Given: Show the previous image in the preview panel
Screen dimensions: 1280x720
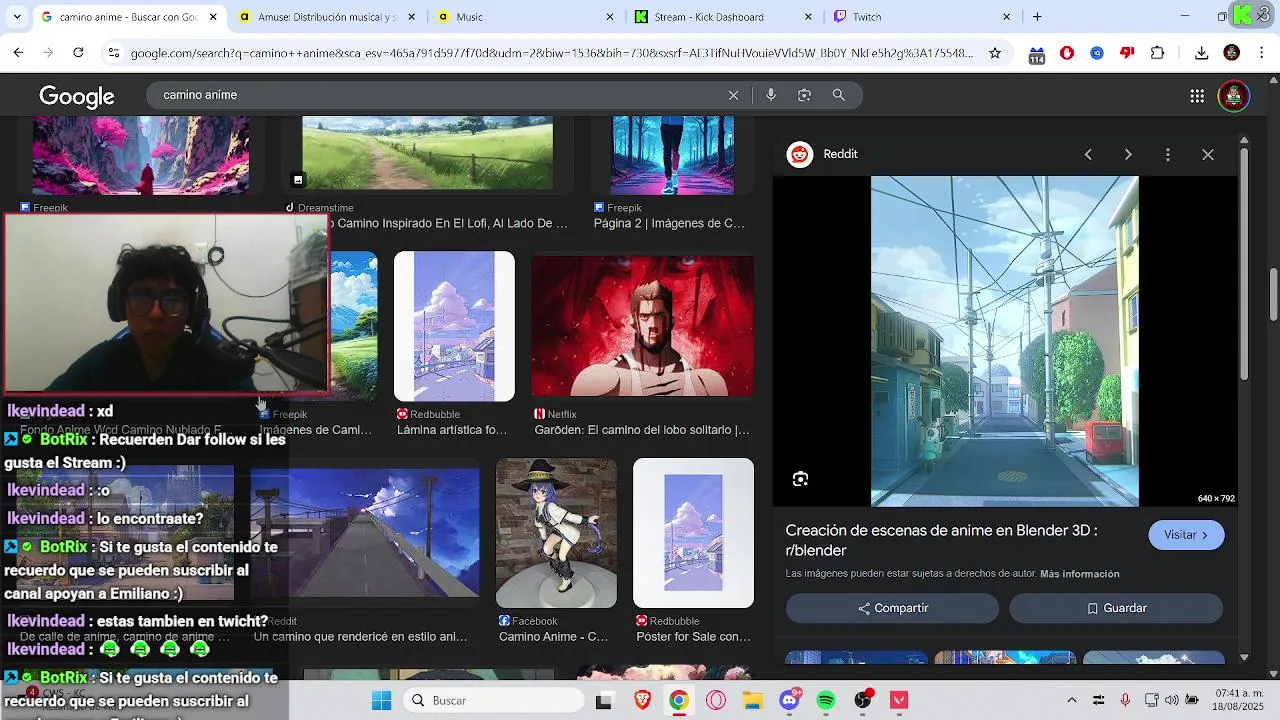Looking at the screenshot, I should point(1088,154).
